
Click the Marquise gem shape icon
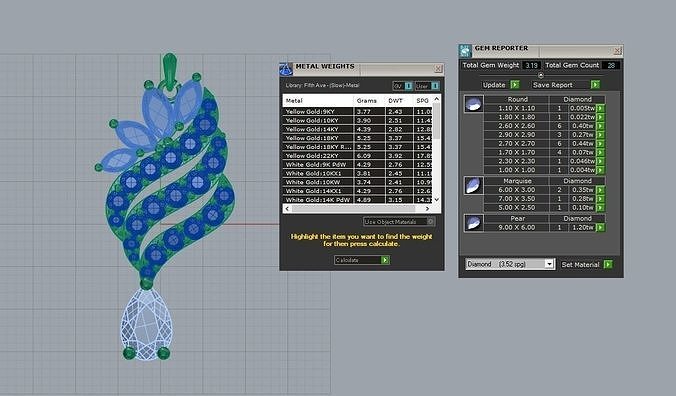tap(473, 185)
